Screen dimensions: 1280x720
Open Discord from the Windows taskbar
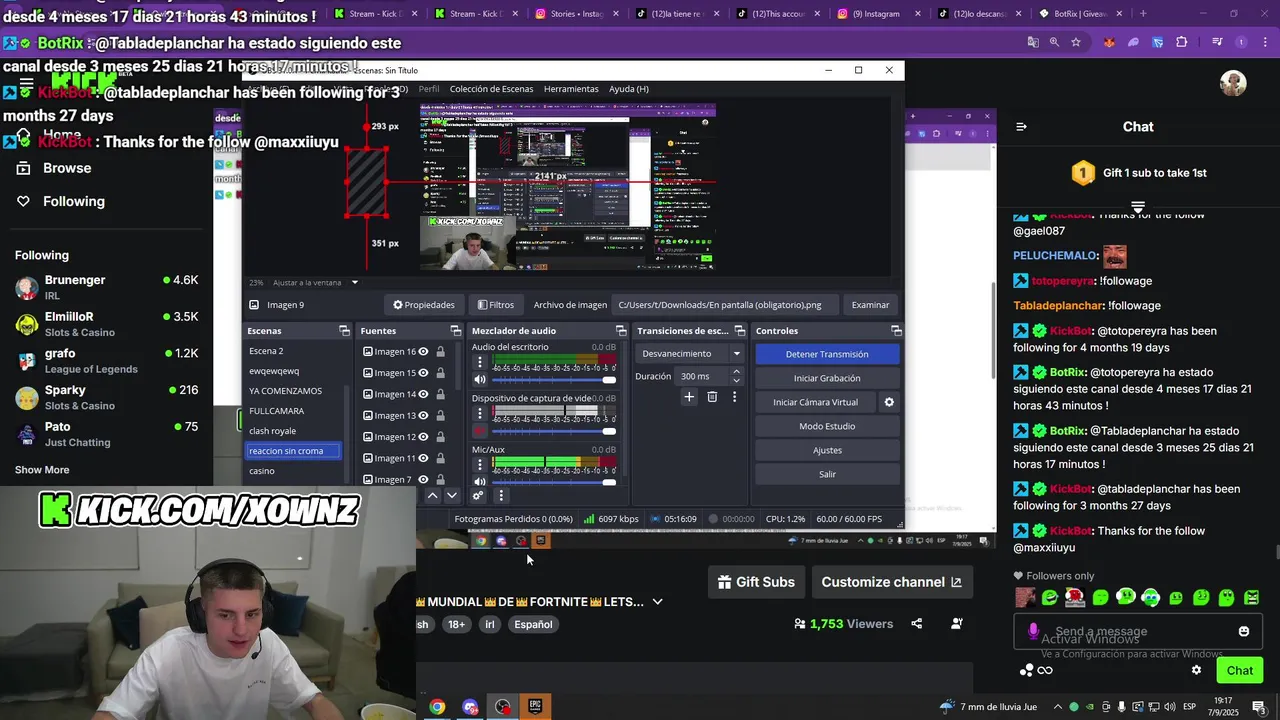(x=470, y=706)
